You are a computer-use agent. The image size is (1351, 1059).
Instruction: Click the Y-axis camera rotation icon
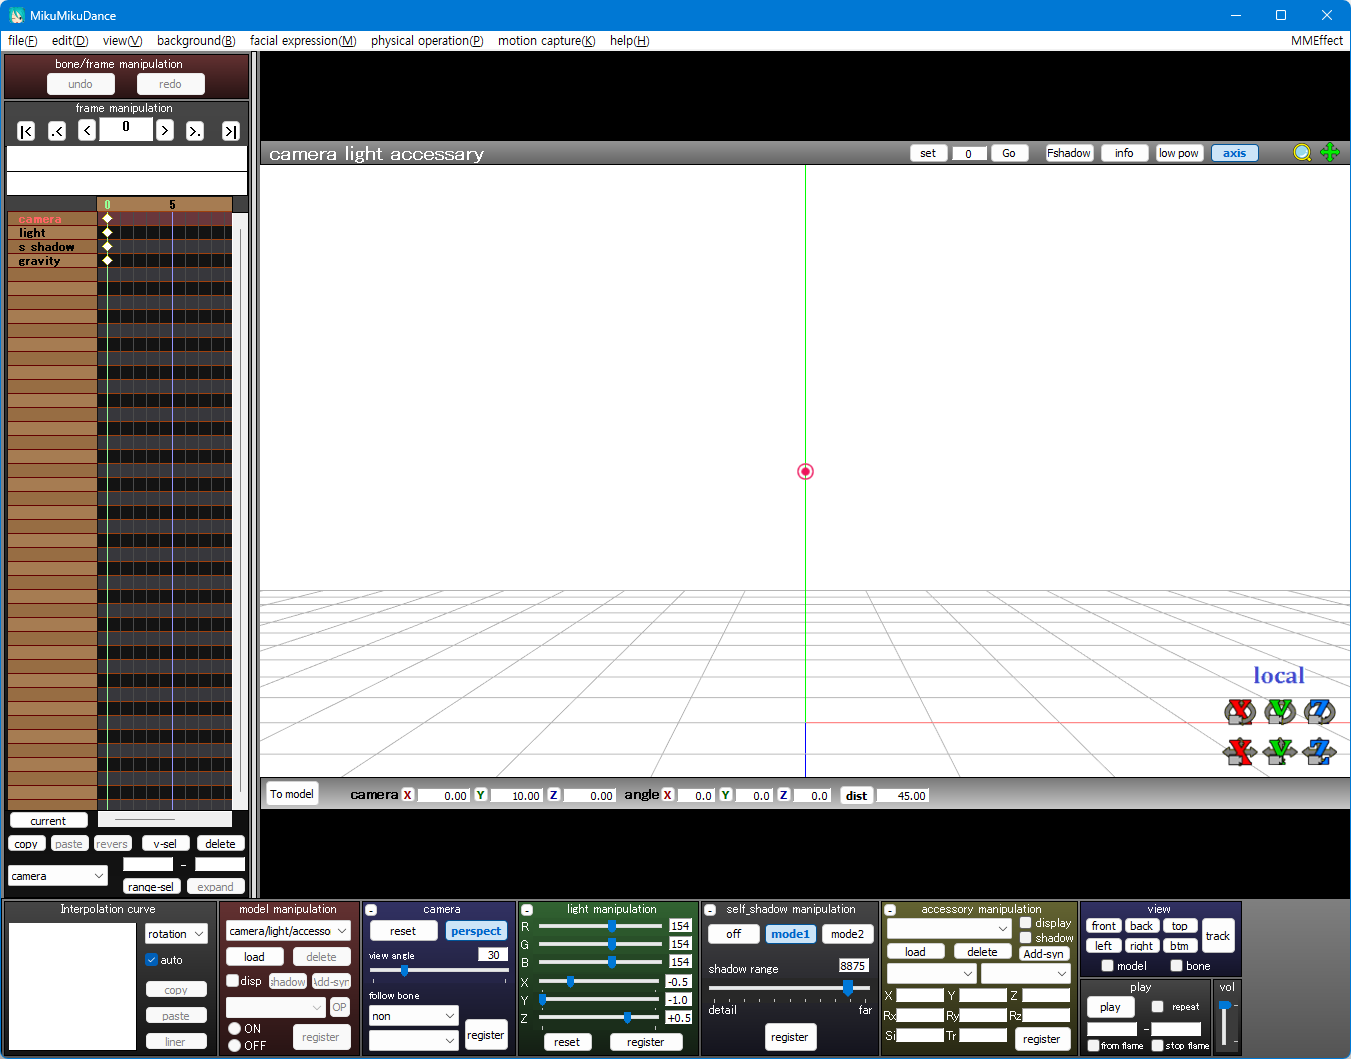(1280, 711)
